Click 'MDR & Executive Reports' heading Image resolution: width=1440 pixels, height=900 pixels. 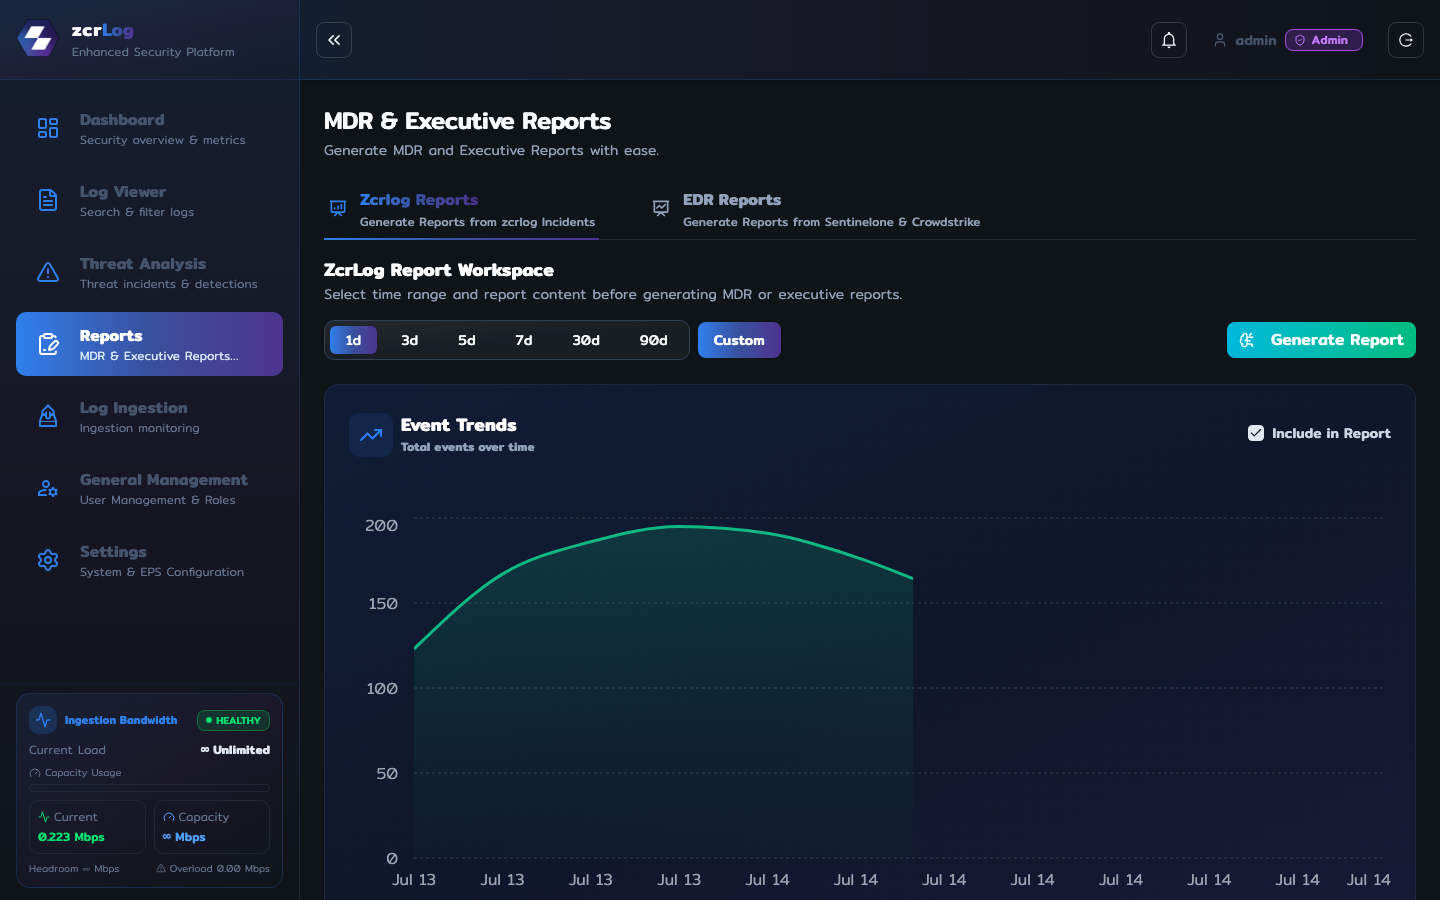(x=467, y=121)
